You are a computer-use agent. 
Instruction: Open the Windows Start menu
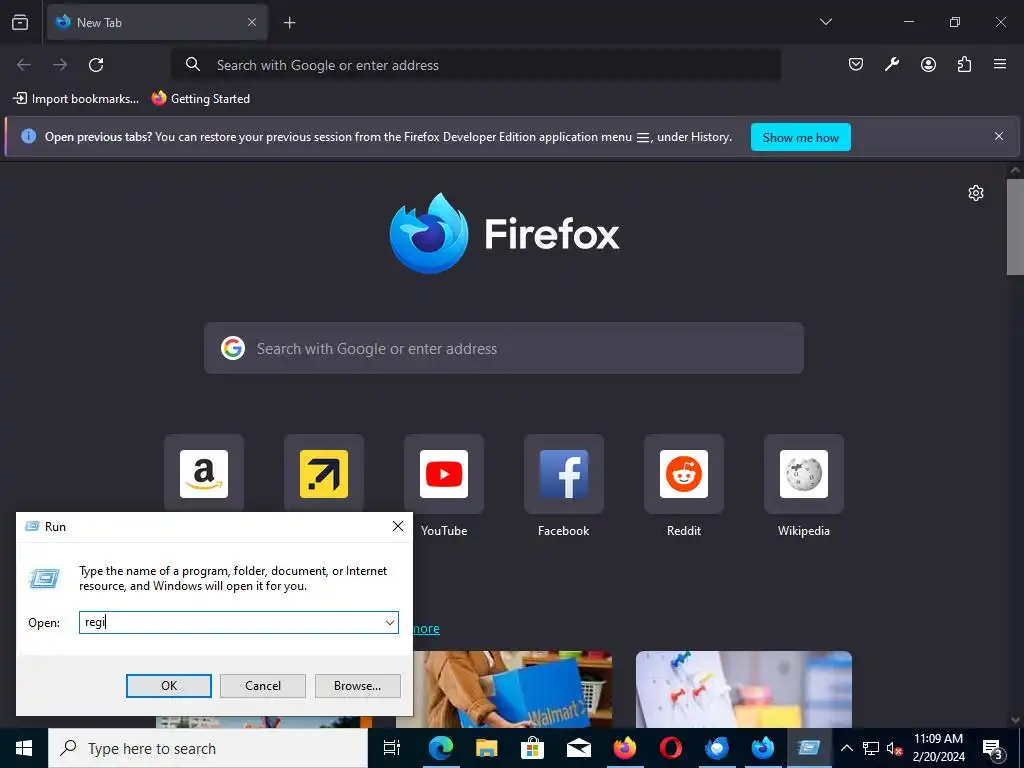pyautogui.click(x=24, y=748)
